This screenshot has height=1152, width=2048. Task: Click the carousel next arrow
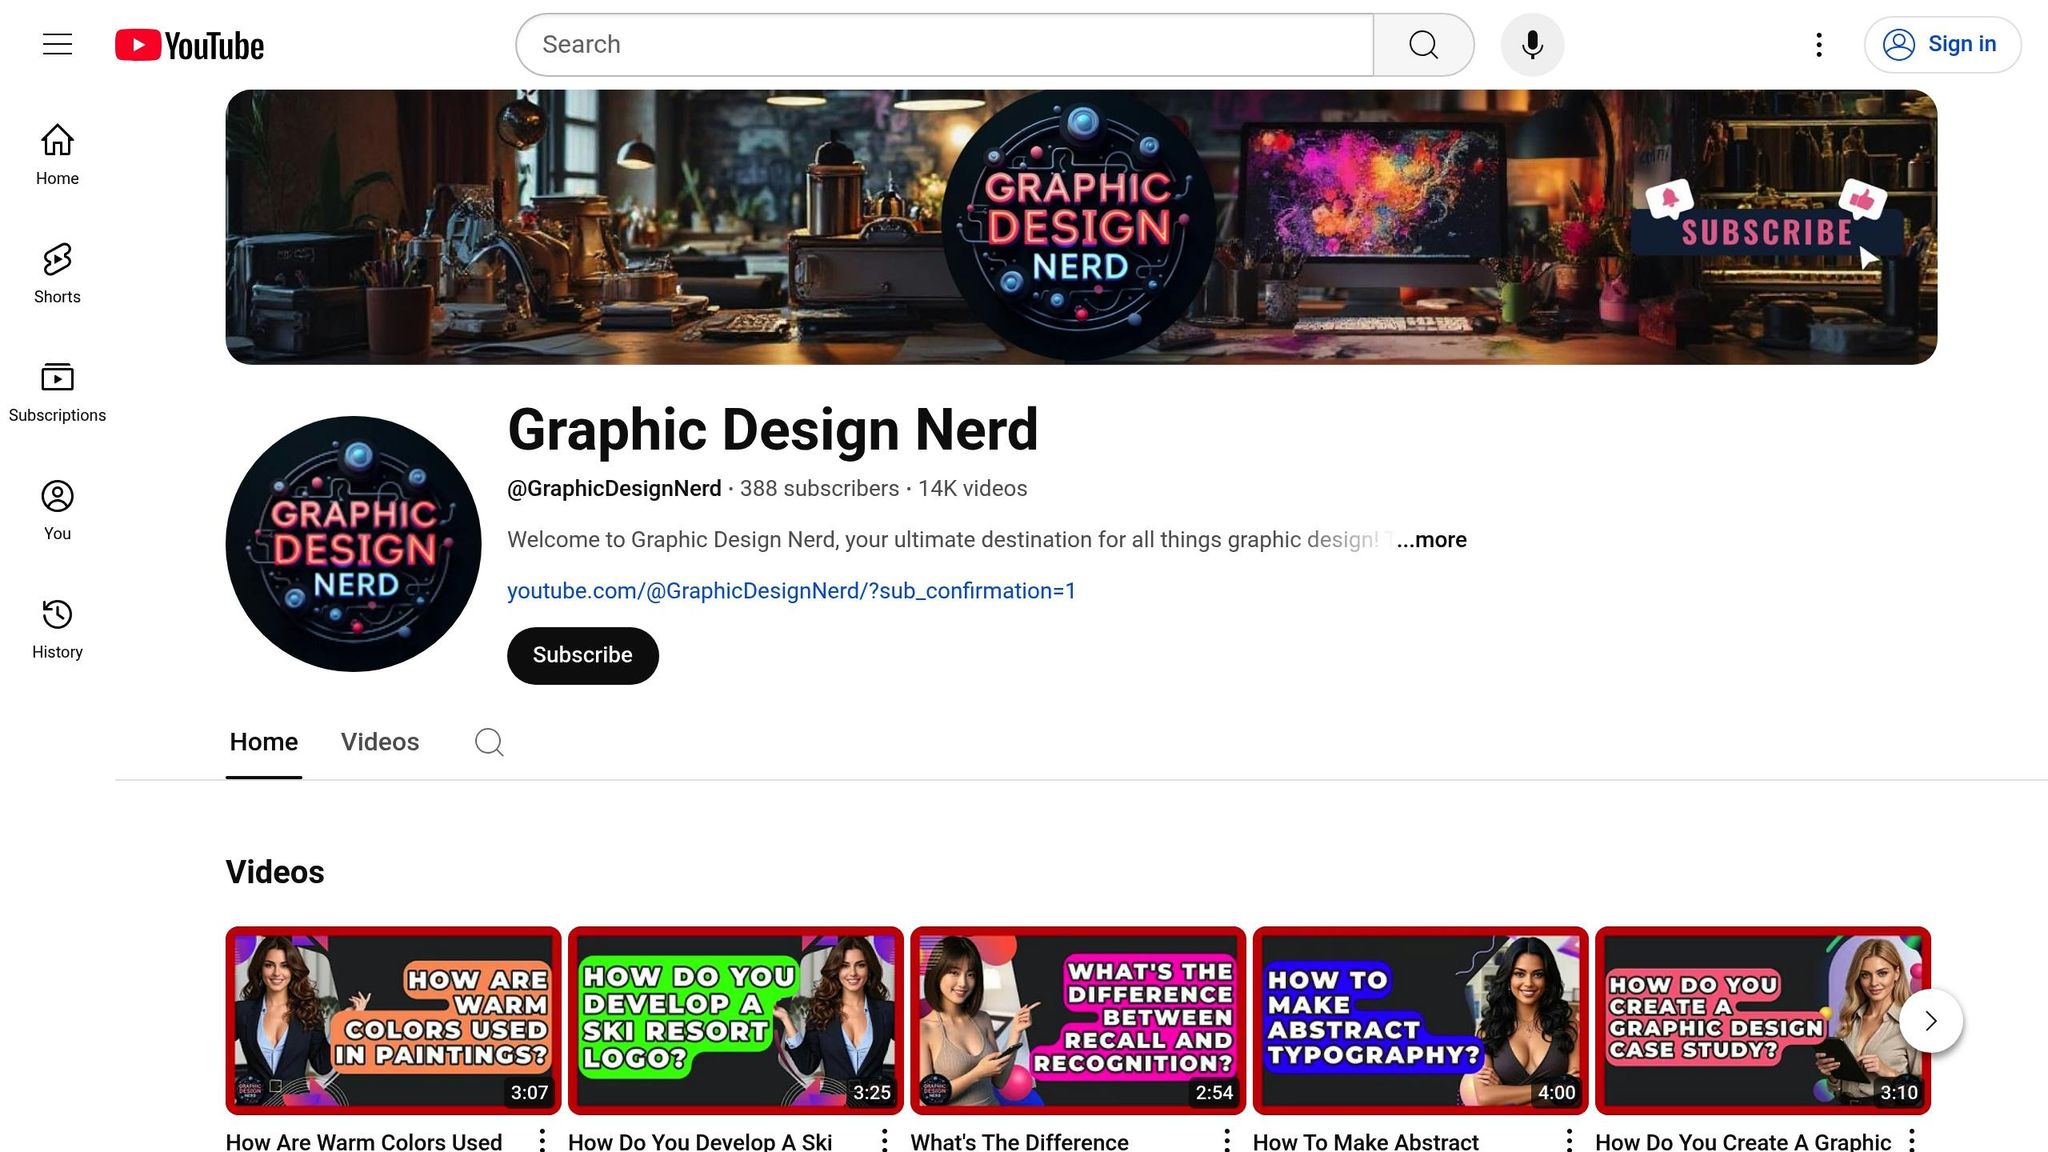click(1929, 1021)
